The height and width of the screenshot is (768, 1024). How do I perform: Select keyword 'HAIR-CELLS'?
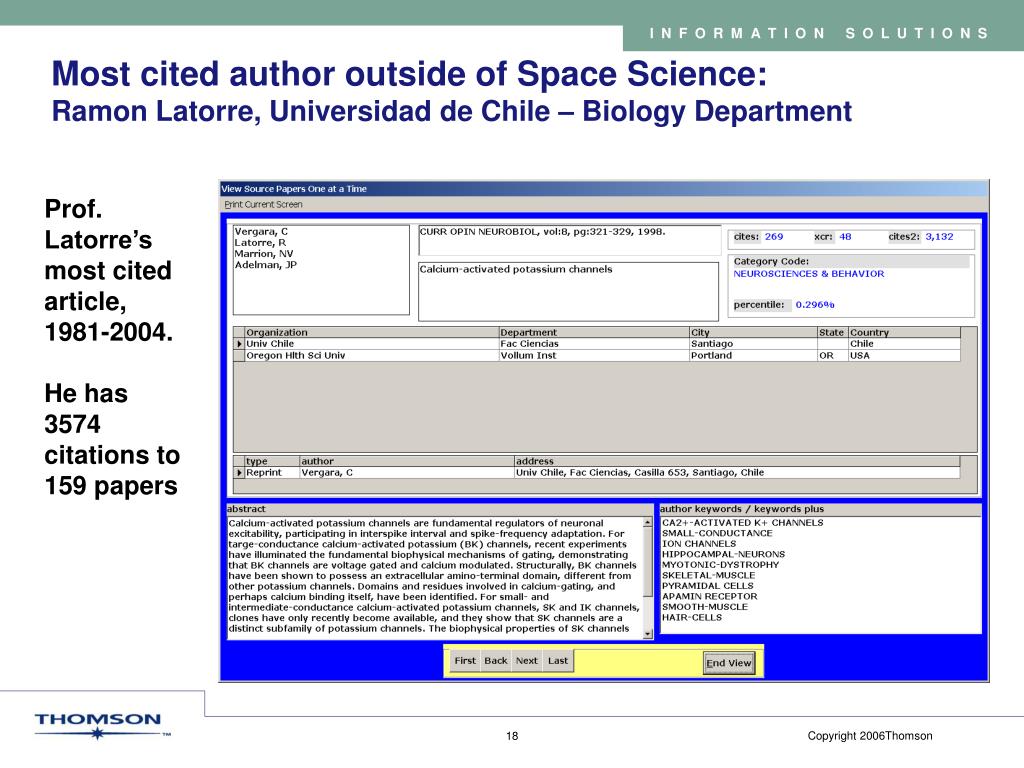[x=692, y=617]
